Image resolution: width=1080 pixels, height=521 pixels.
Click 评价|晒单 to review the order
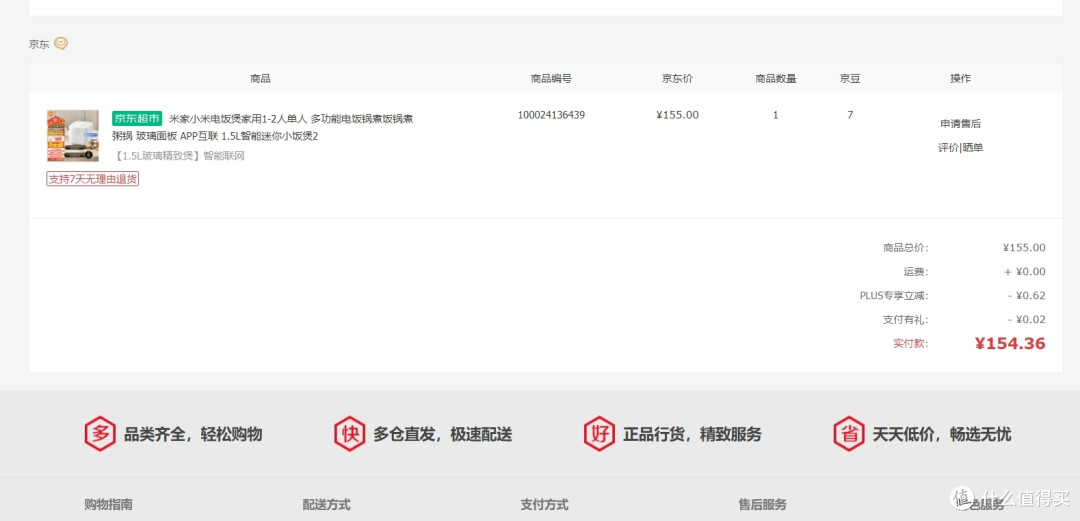pos(960,147)
